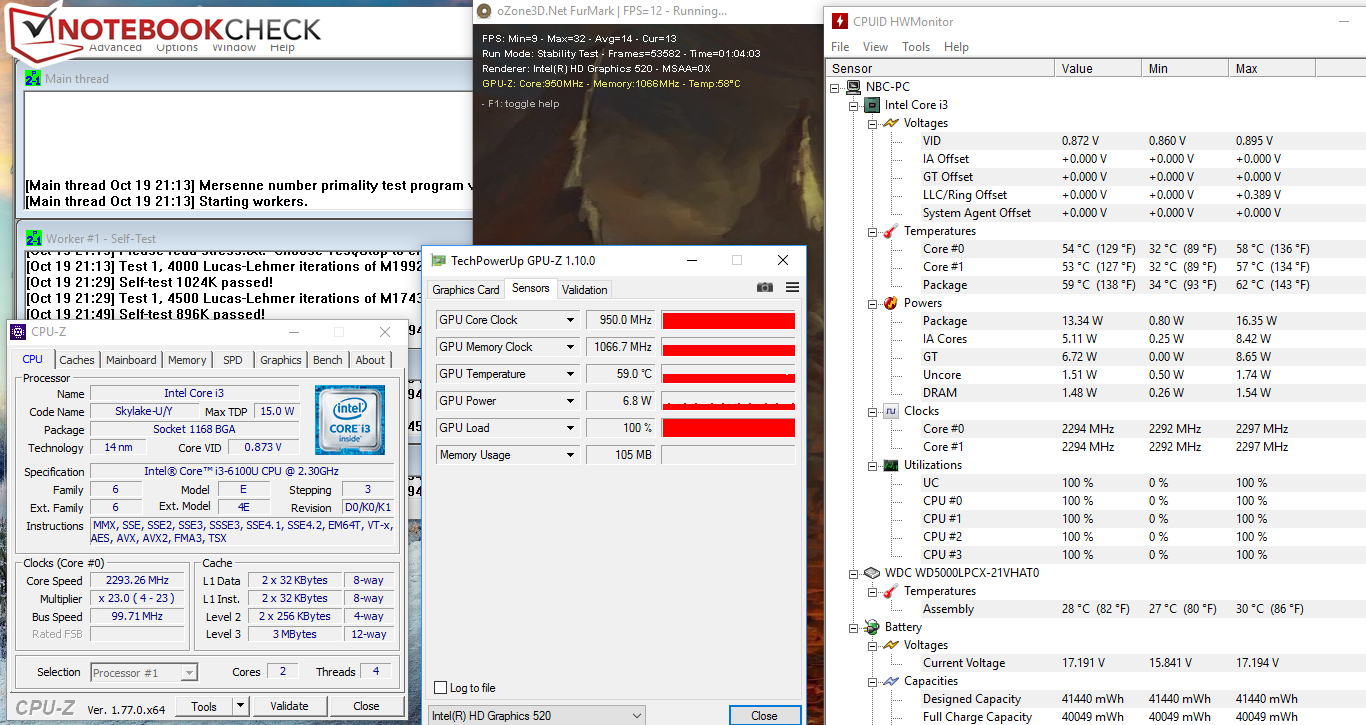Click the WDC hard drive icon in HWMonitor

pyautogui.click(x=872, y=573)
